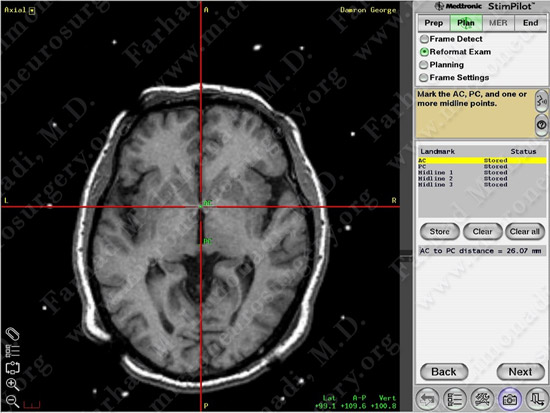
Task: Switch to the End tab
Action: [530, 23]
